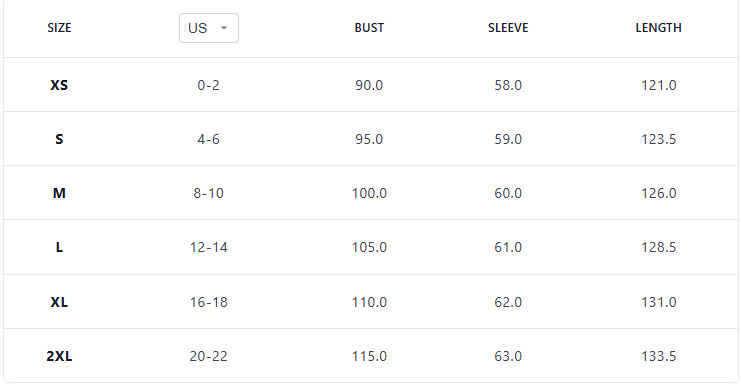This screenshot has height=386, width=741.
Task: Click the 0-2 US size cell
Action: [x=208, y=85]
